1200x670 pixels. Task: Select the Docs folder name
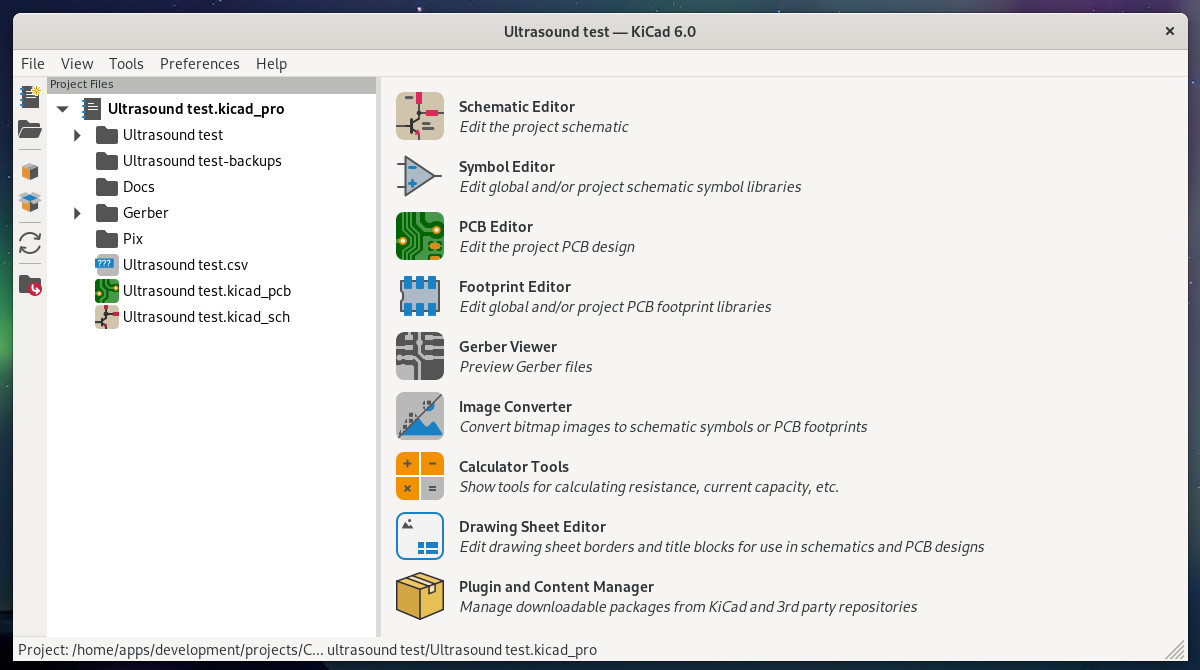click(139, 187)
